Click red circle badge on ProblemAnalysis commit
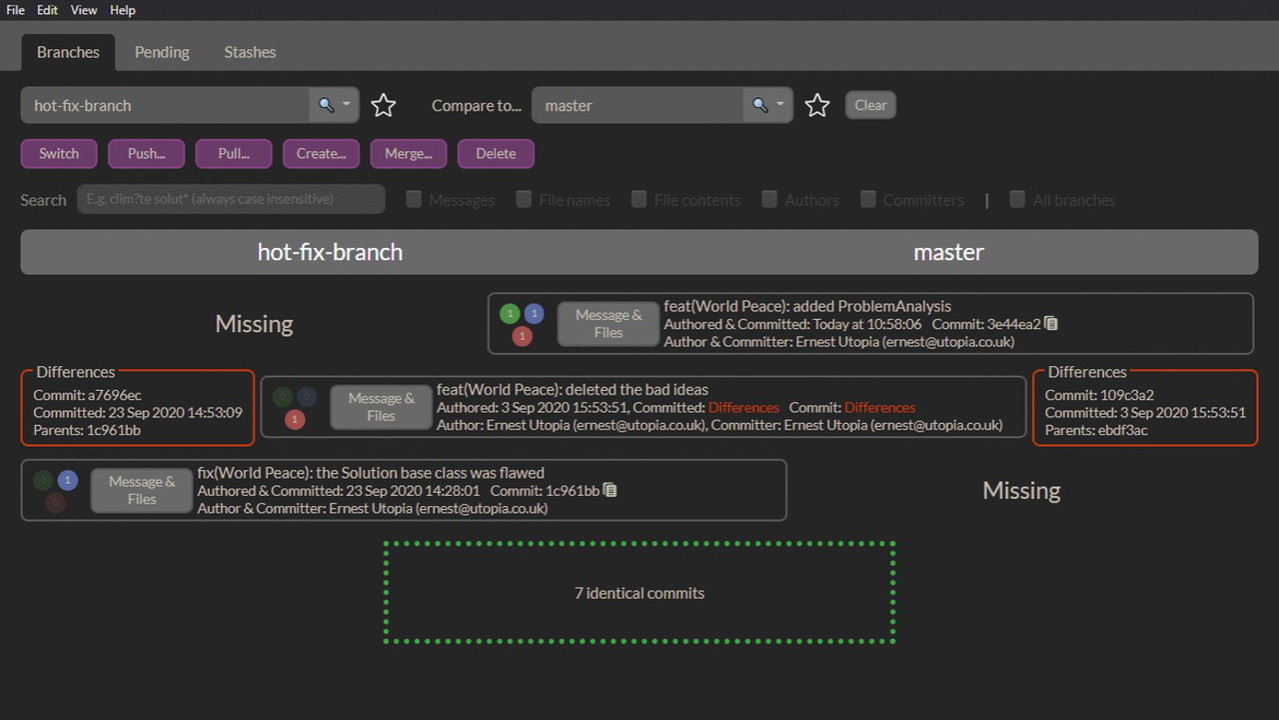1279x720 pixels. click(x=521, y=337)
